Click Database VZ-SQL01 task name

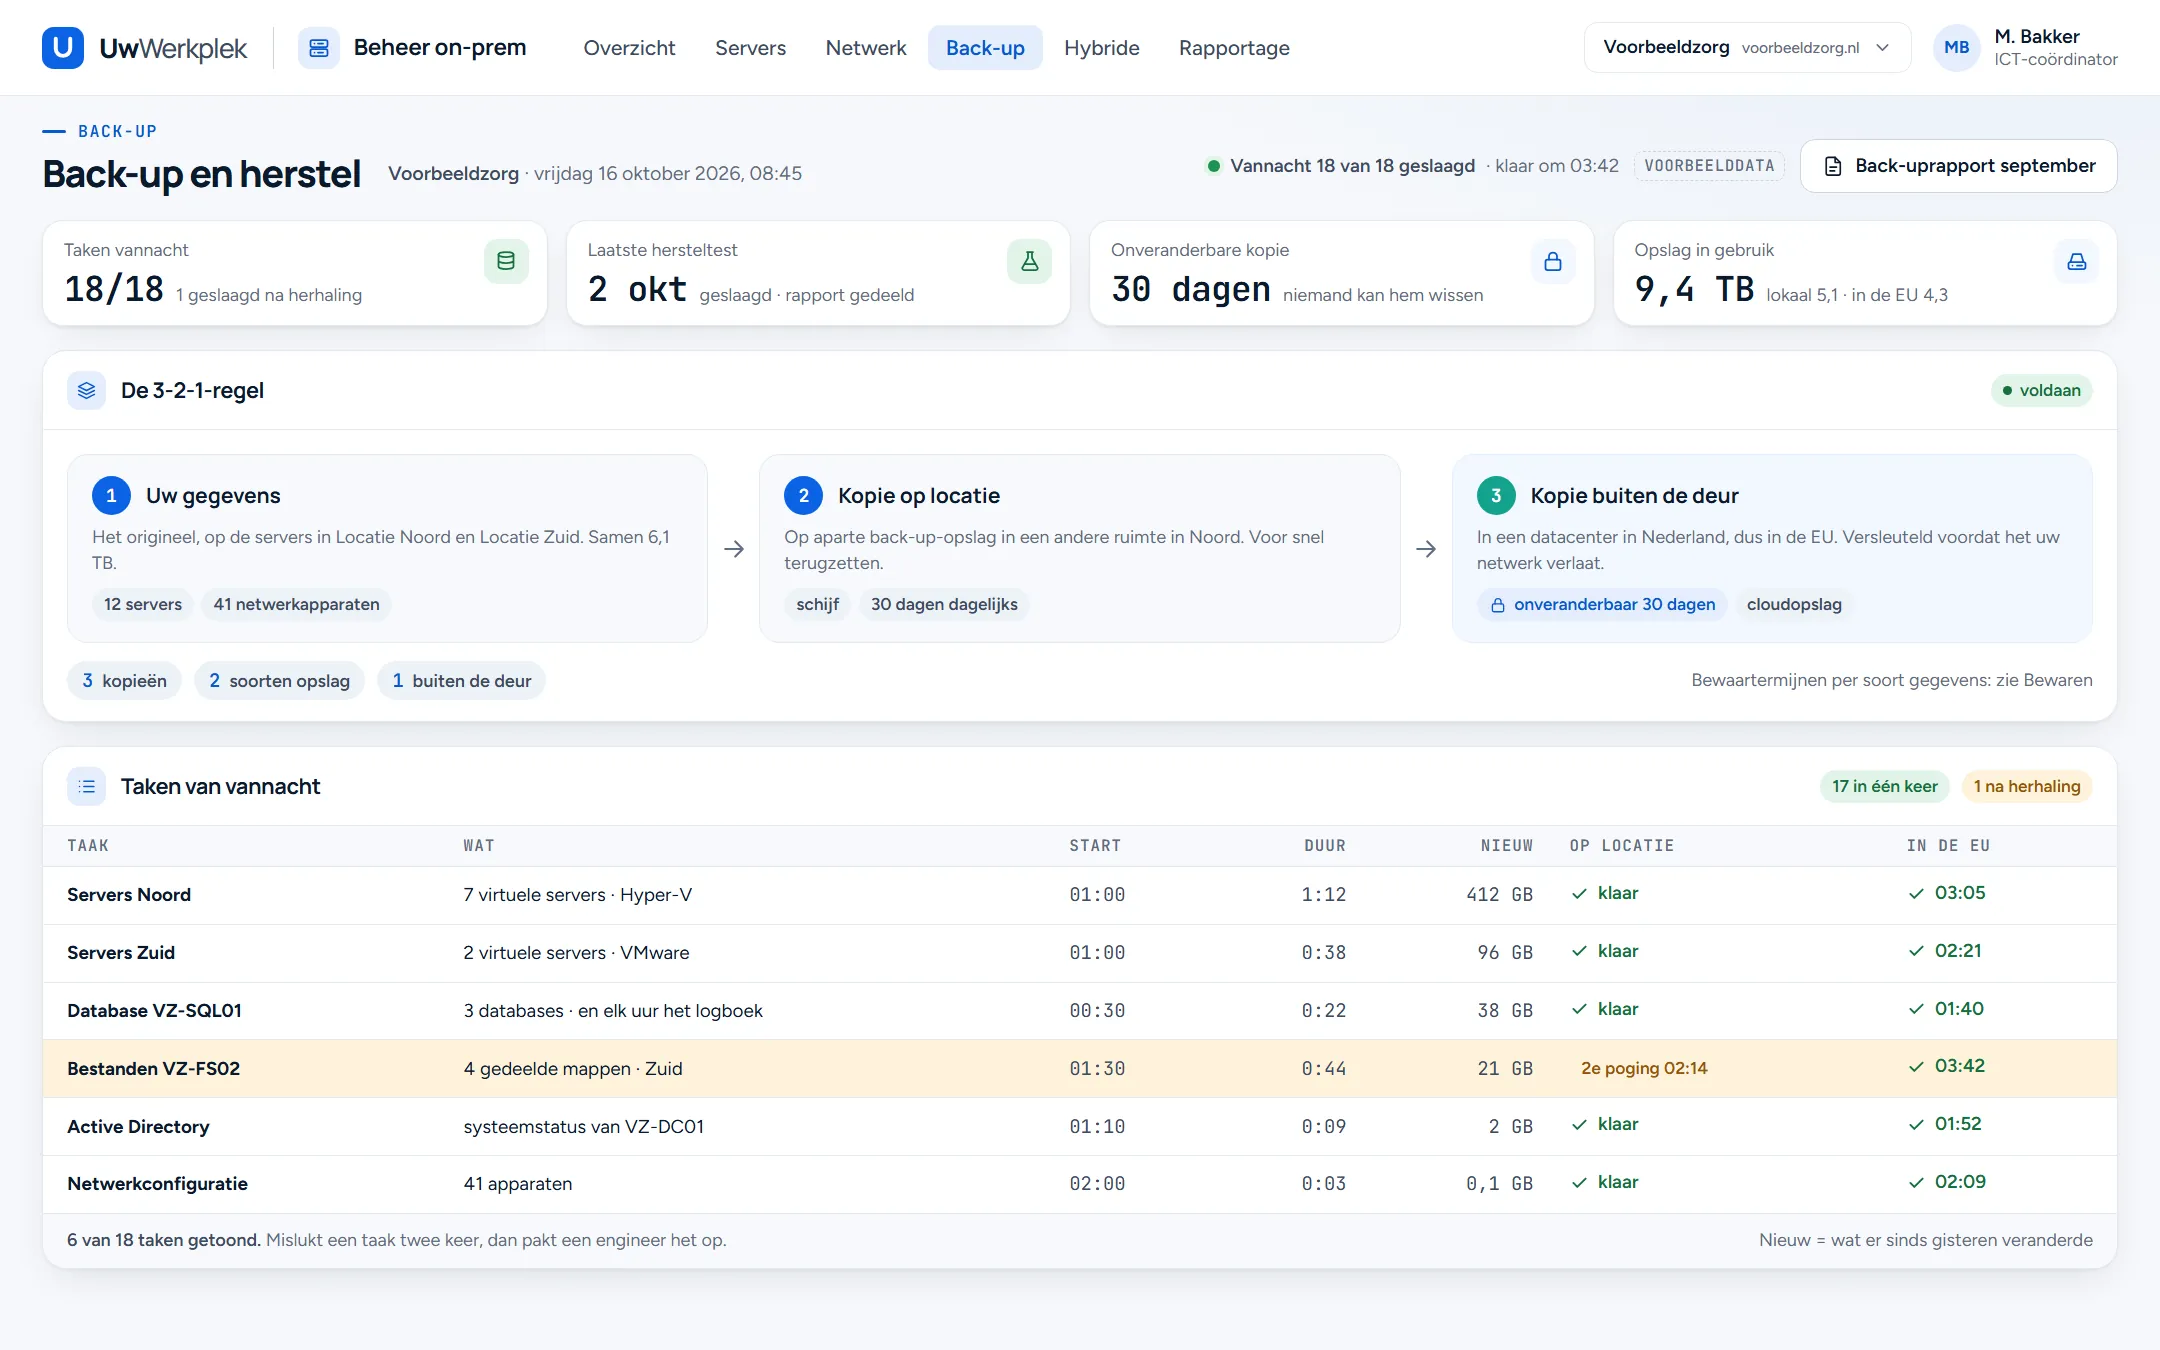[154, 1010]
